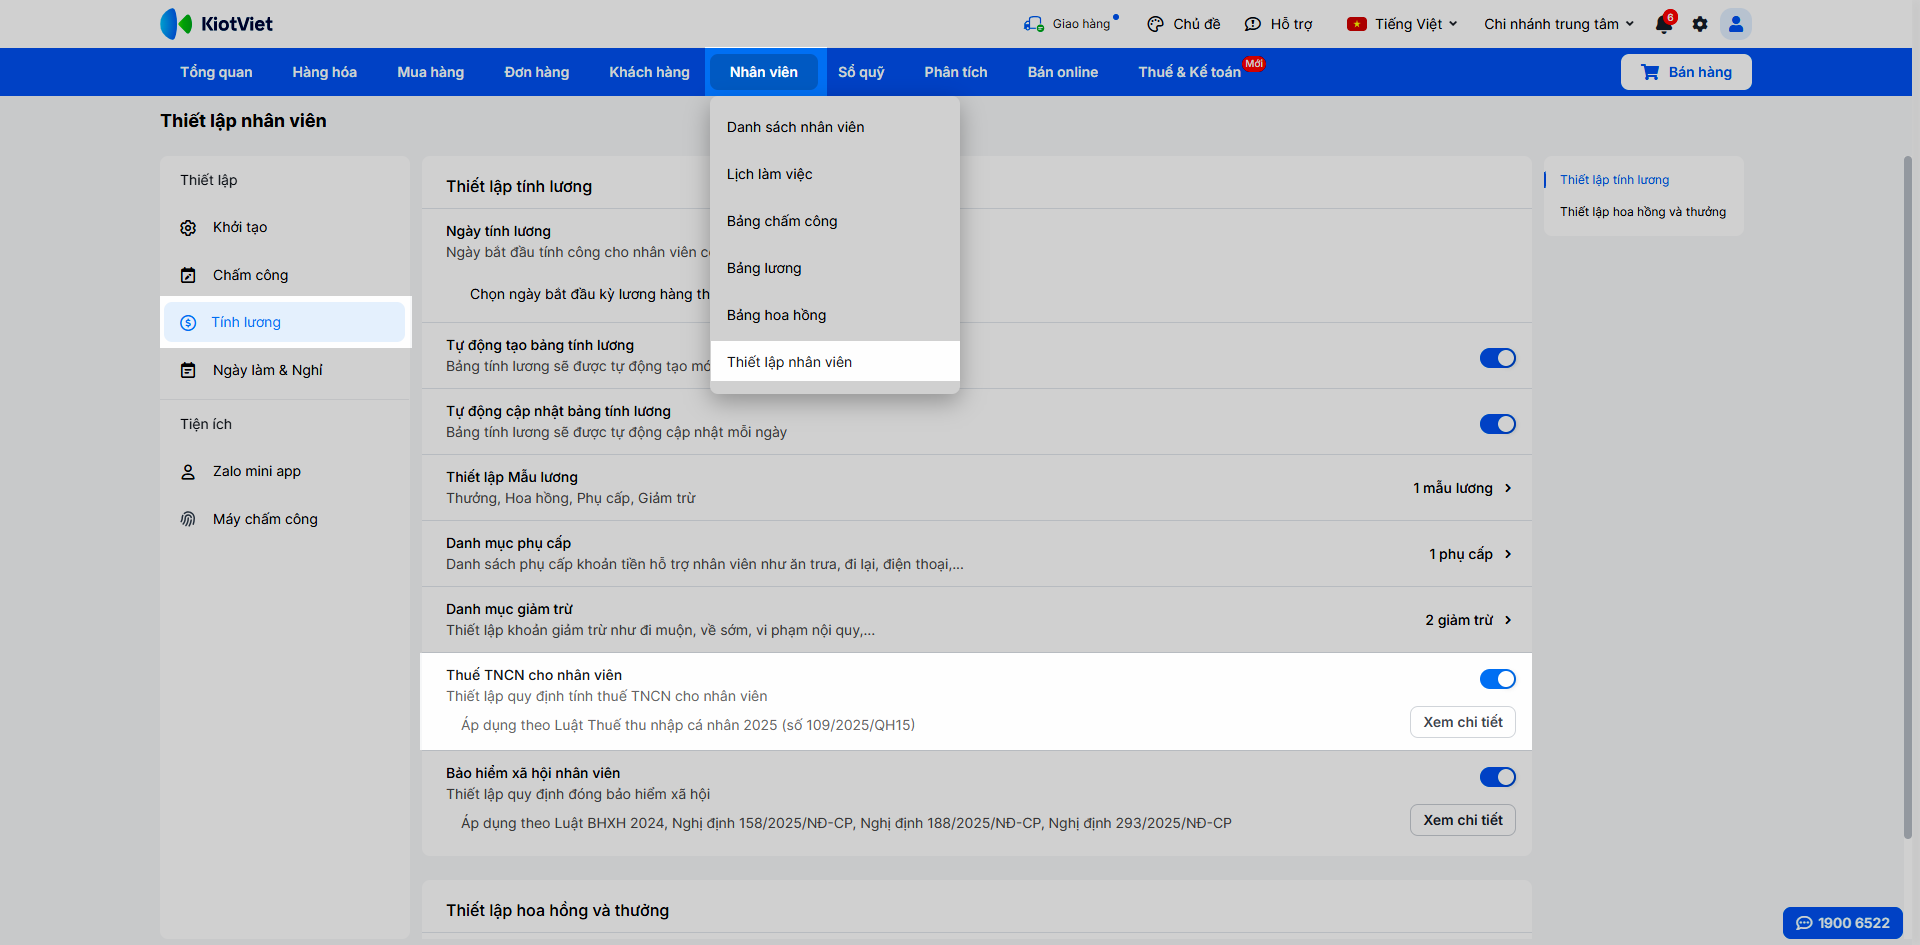
Task: Select Ngày làm & Nghỉ in sidebar
Action: 285,370
